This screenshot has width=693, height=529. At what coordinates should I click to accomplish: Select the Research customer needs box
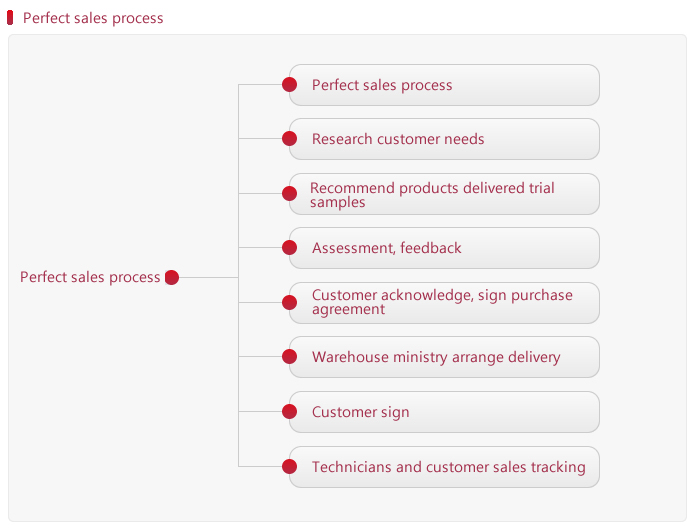click(x=444, y=139)
